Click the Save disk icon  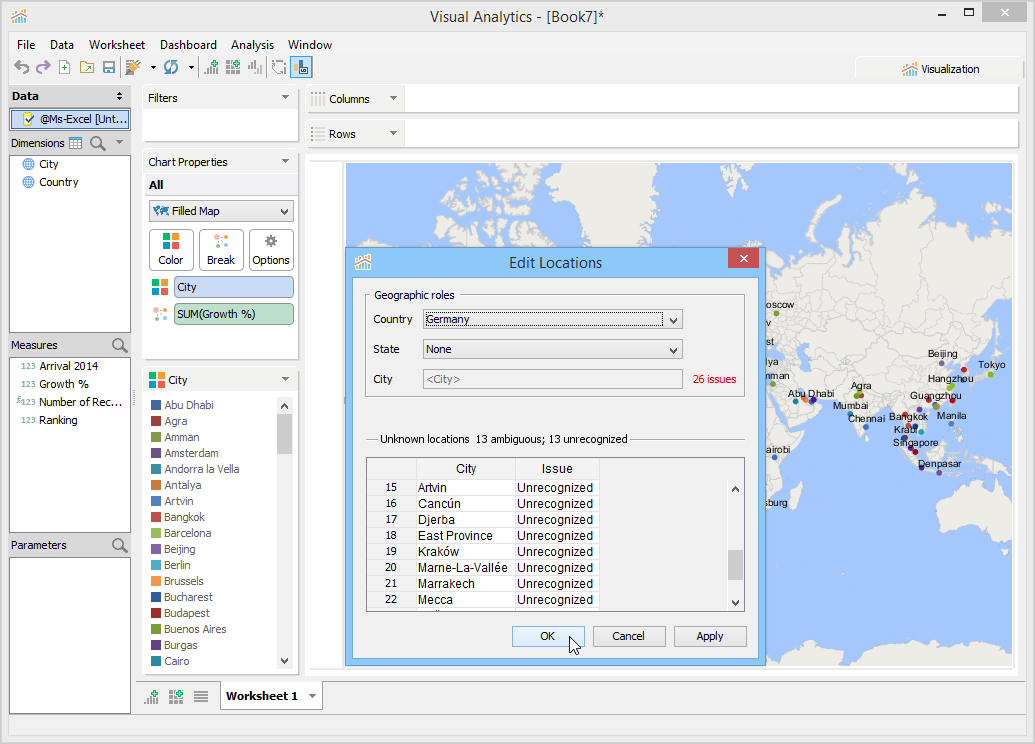click(109, 68)
